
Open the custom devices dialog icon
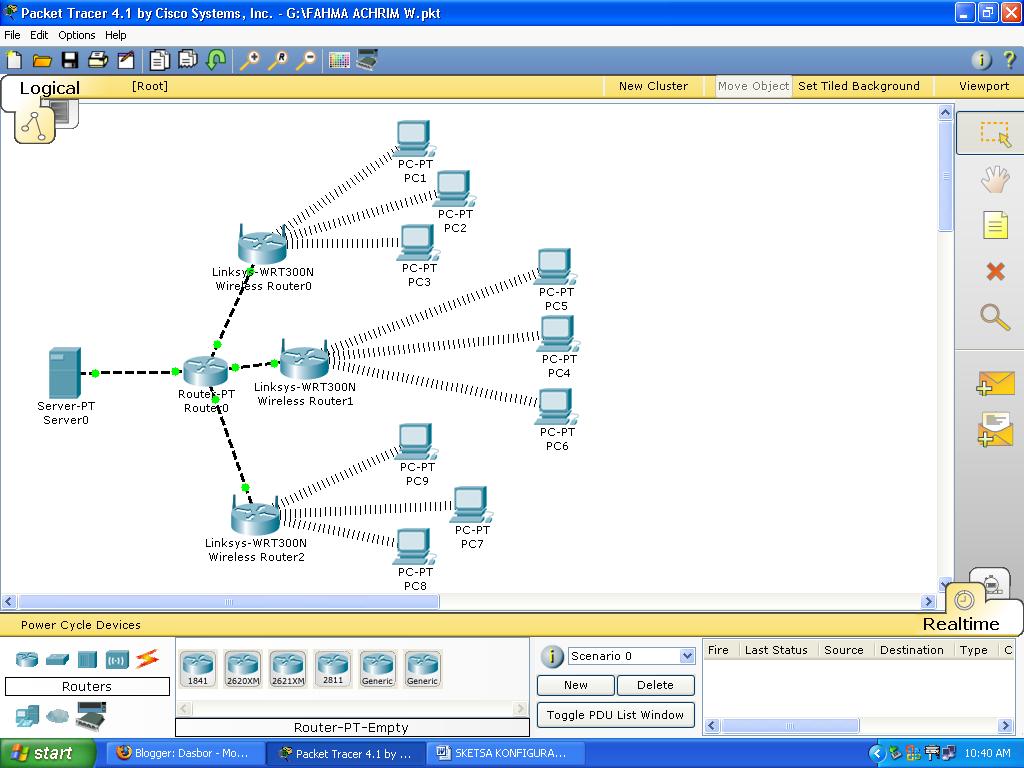[367, 60]
